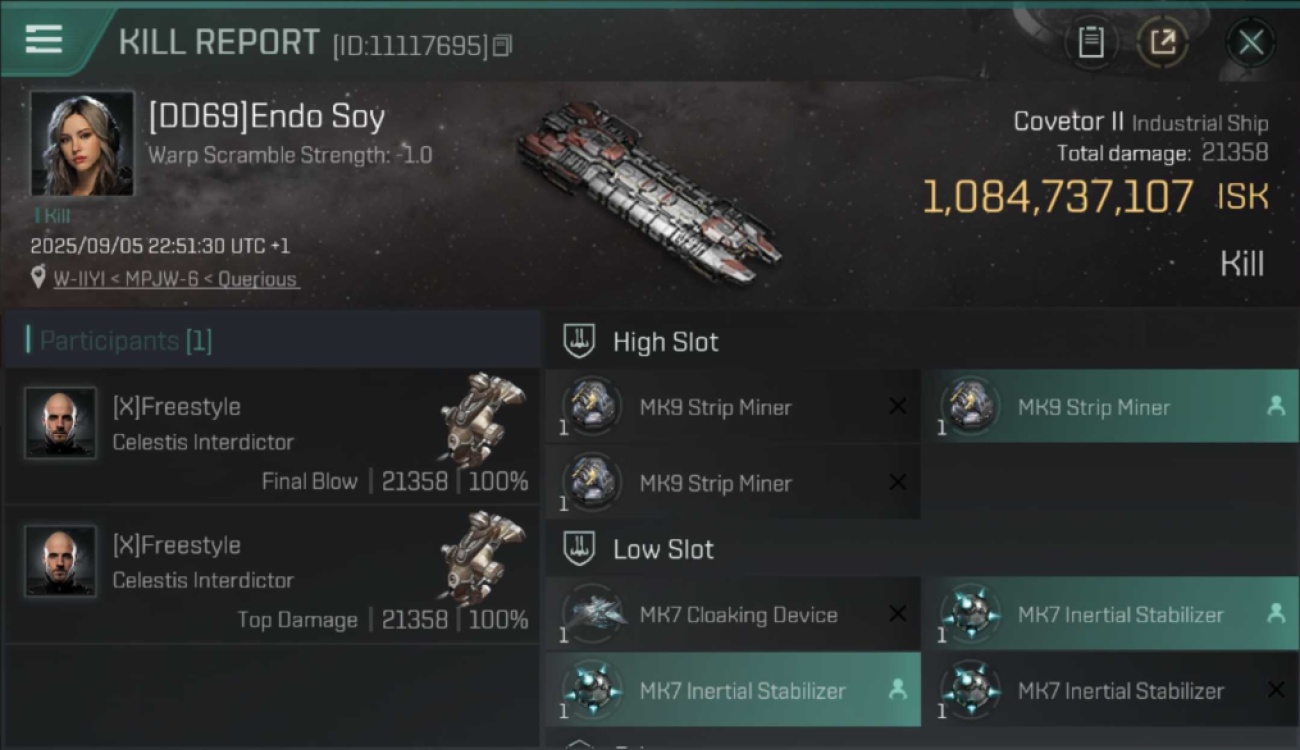This screenshot has height=750, width=1300.
Task: Click the location pin icon
Action: pyautogui.click(x=38, y=278)
